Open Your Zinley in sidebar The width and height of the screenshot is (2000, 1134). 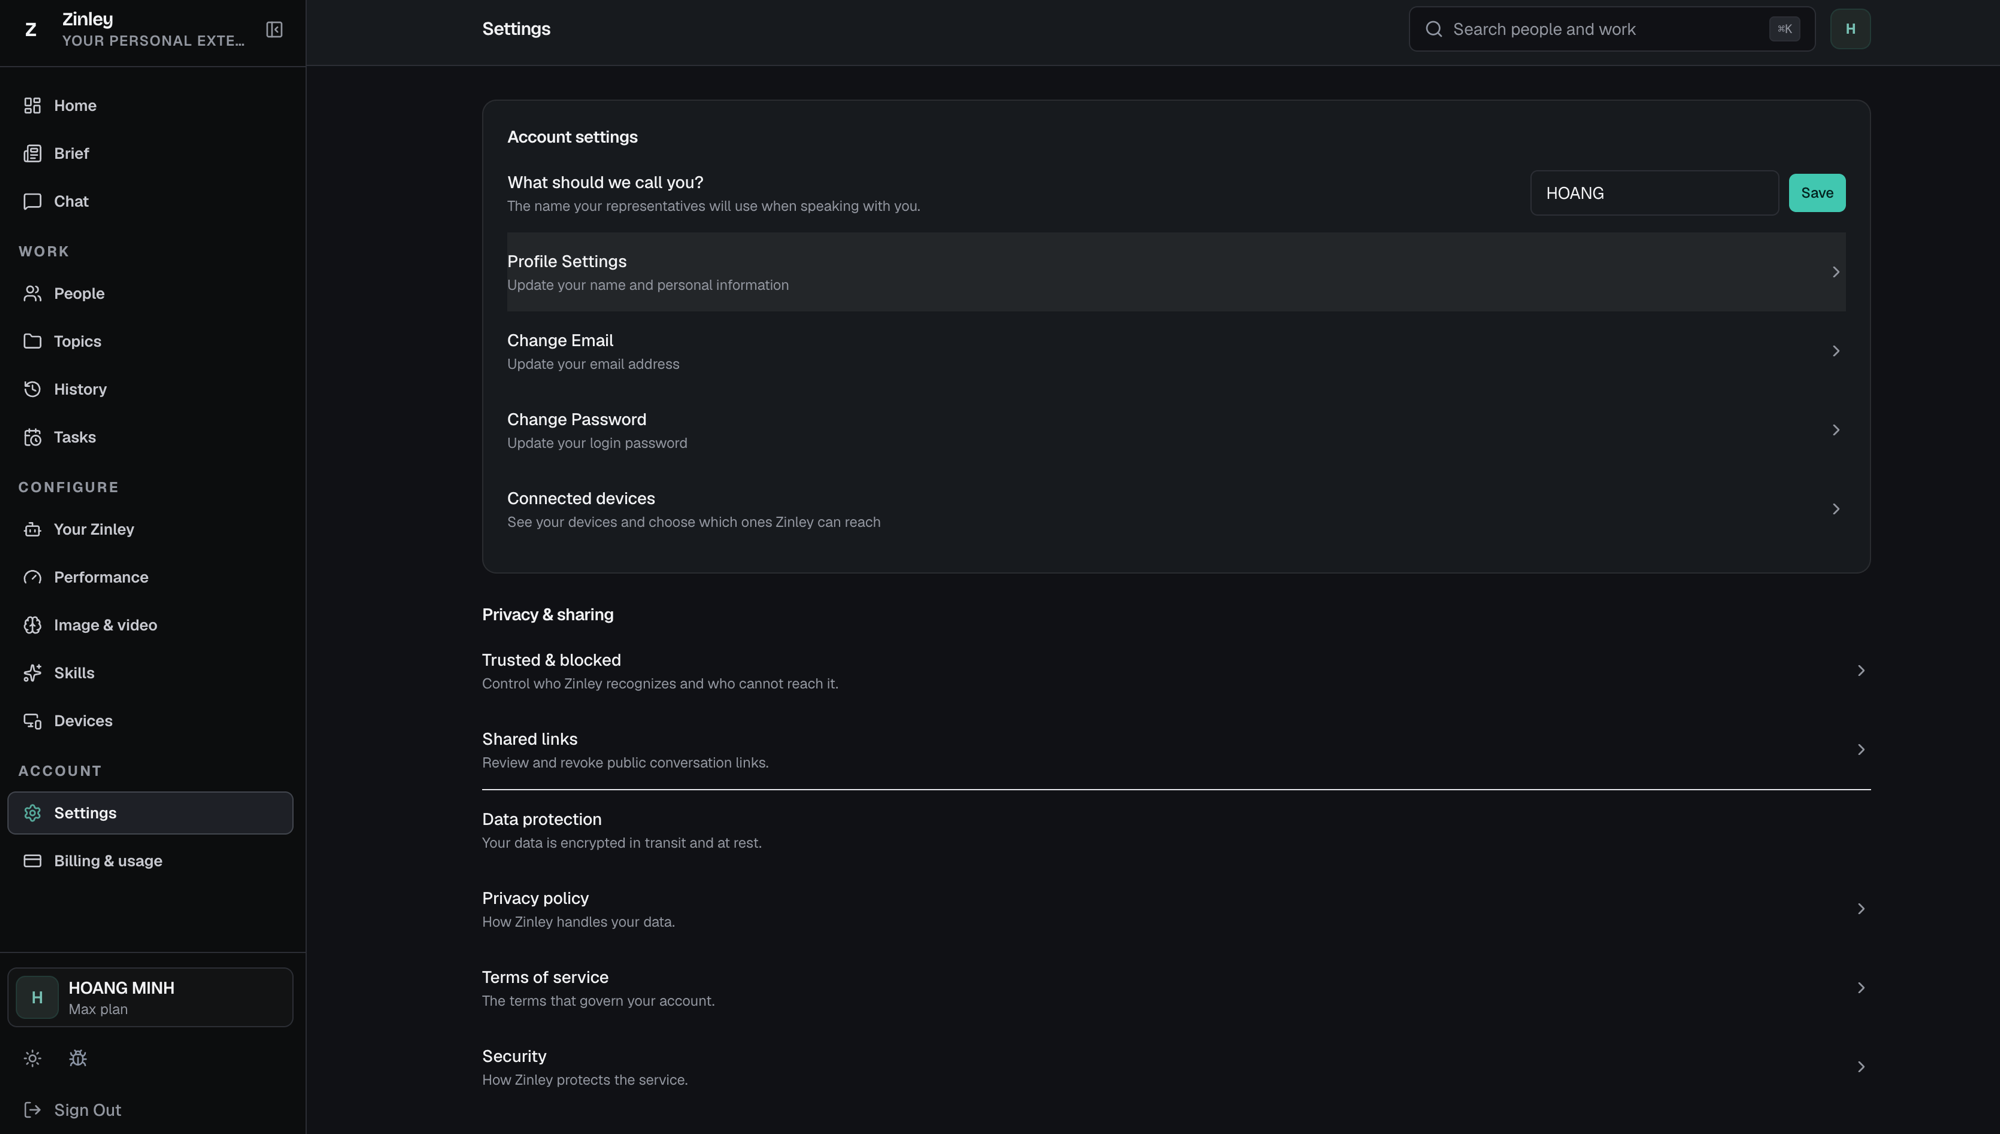tap(150, 529)
